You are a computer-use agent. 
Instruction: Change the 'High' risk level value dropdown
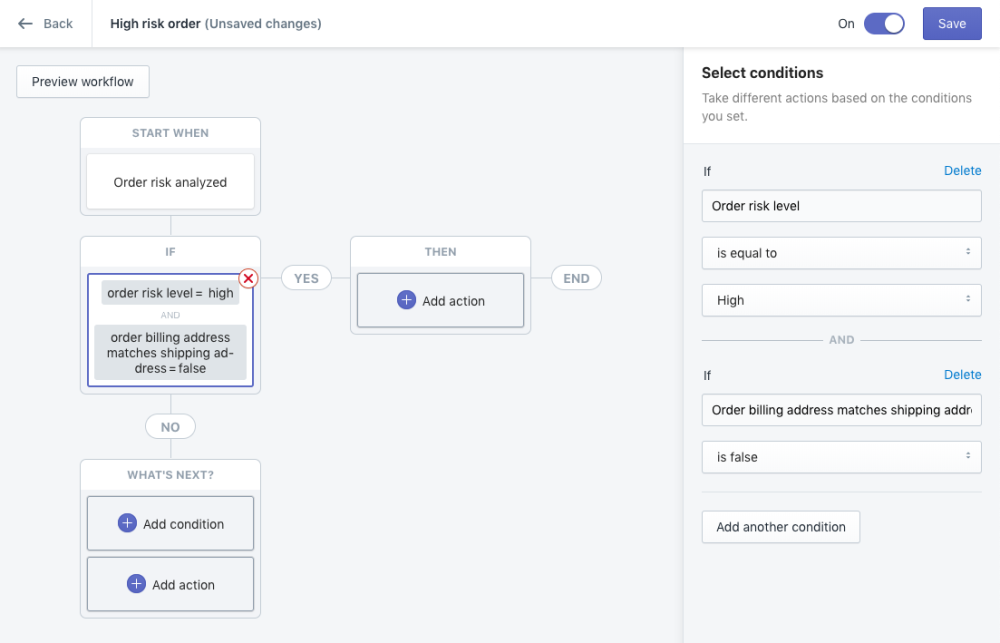pyautogui.click(x=841, y=300)
